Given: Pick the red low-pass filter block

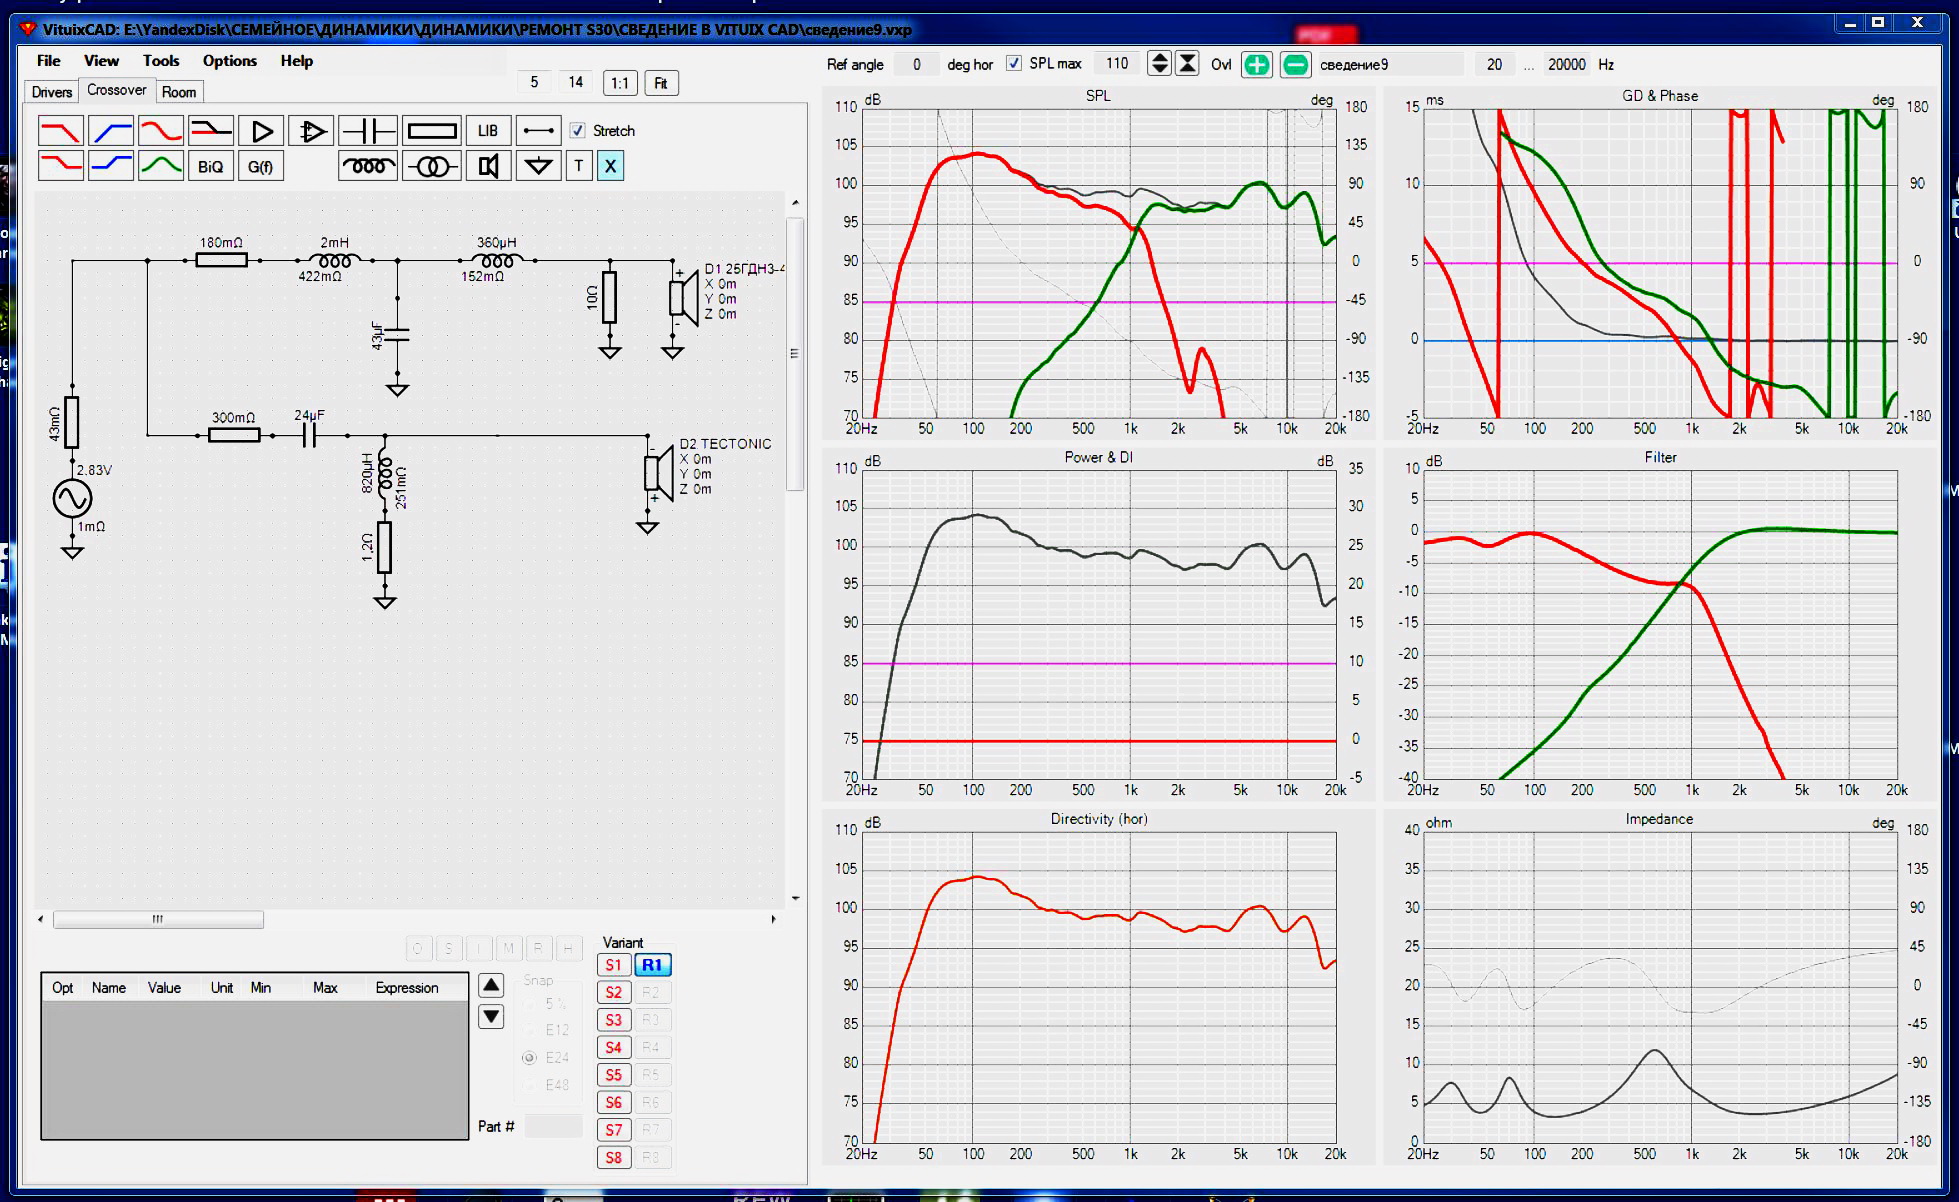Looking at the screenshot, I should (60, 131).
